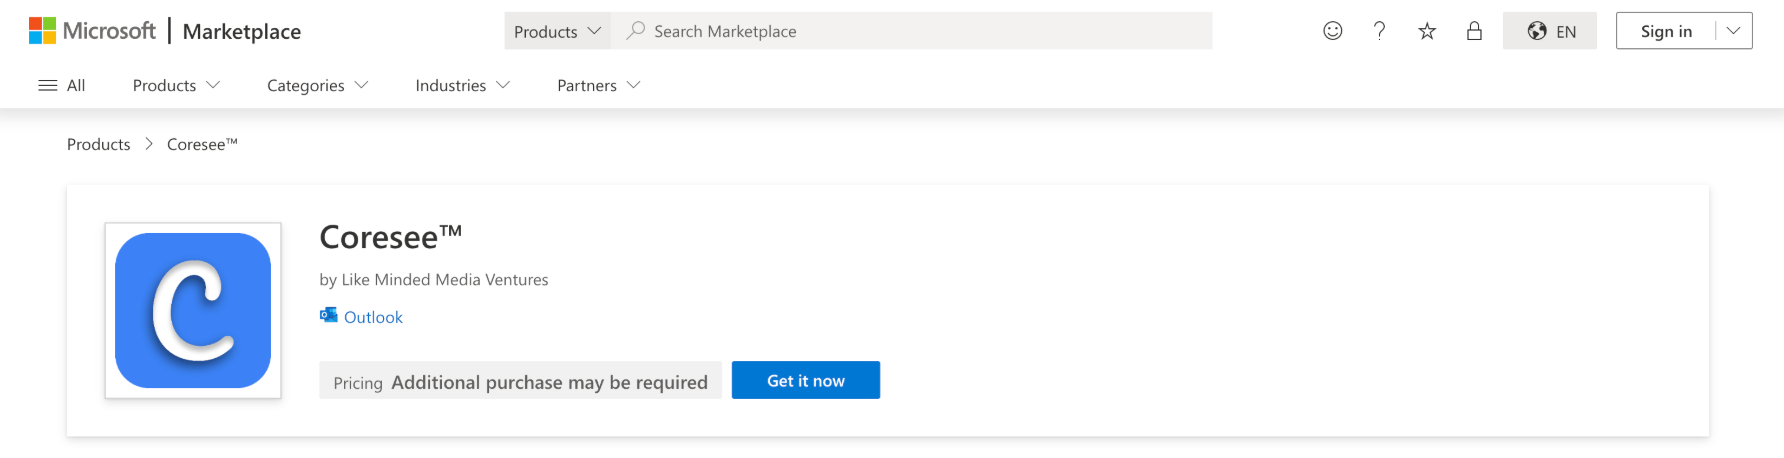Expand the Partners navigation menu
This screenshot has width=1784, height=458.
point(598,85)
